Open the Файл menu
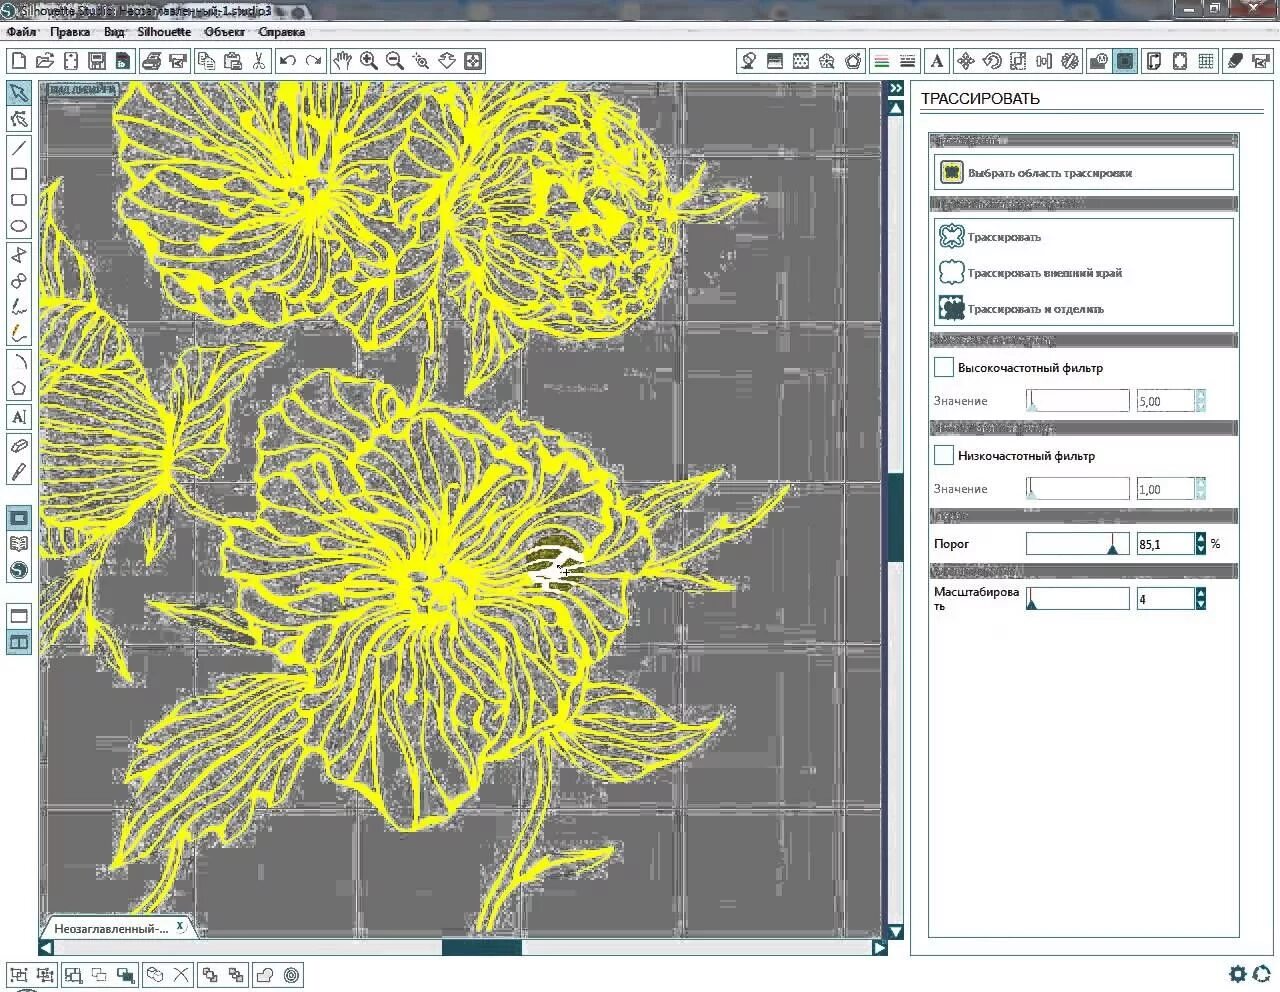The image size is (1280, 992). 21,32
